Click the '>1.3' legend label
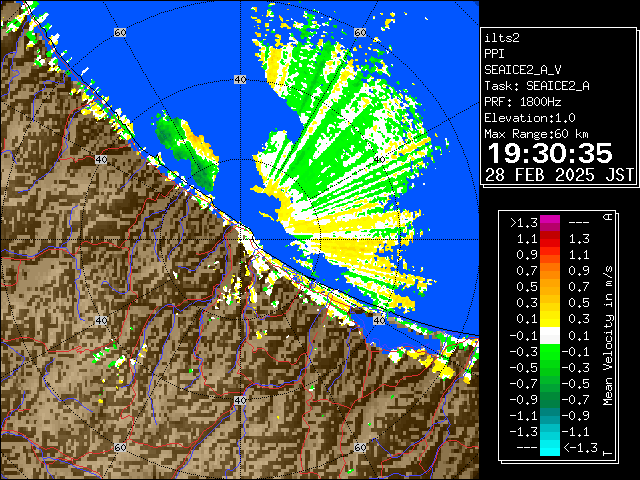Image resolution: width=640 pixels, height=480 pixels. 524,223
